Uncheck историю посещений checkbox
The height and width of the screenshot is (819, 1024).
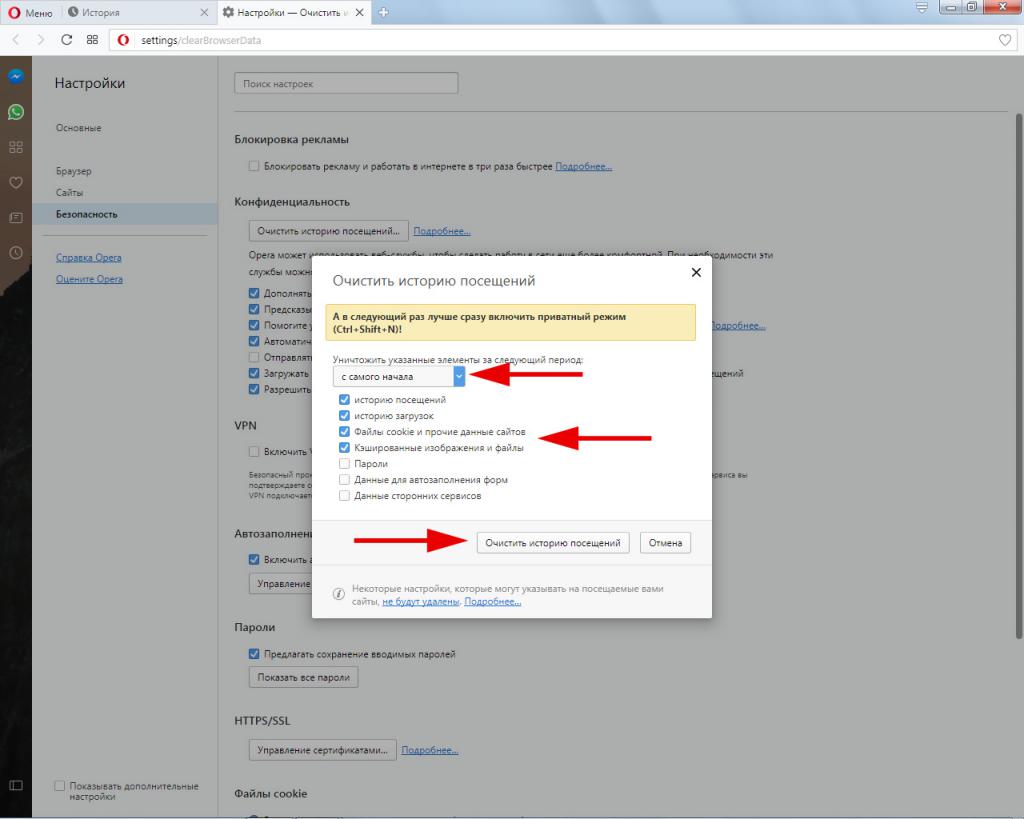344,400
